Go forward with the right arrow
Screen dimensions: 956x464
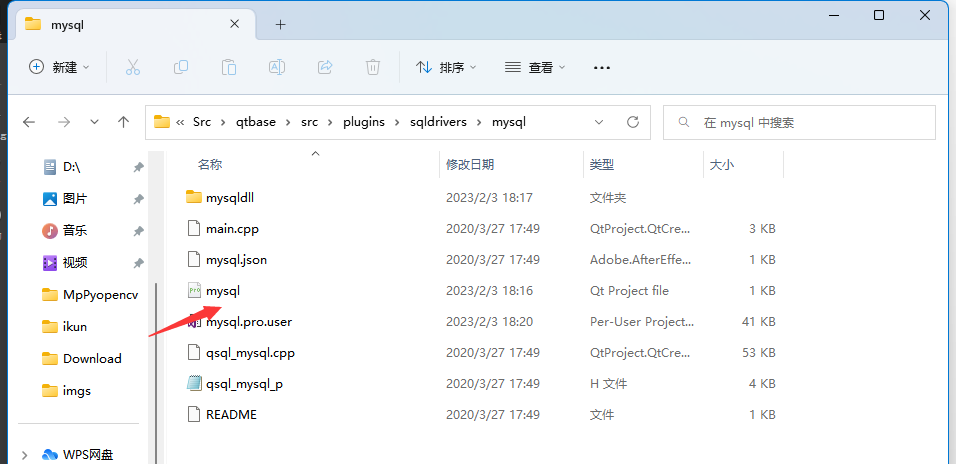(63, 122)
